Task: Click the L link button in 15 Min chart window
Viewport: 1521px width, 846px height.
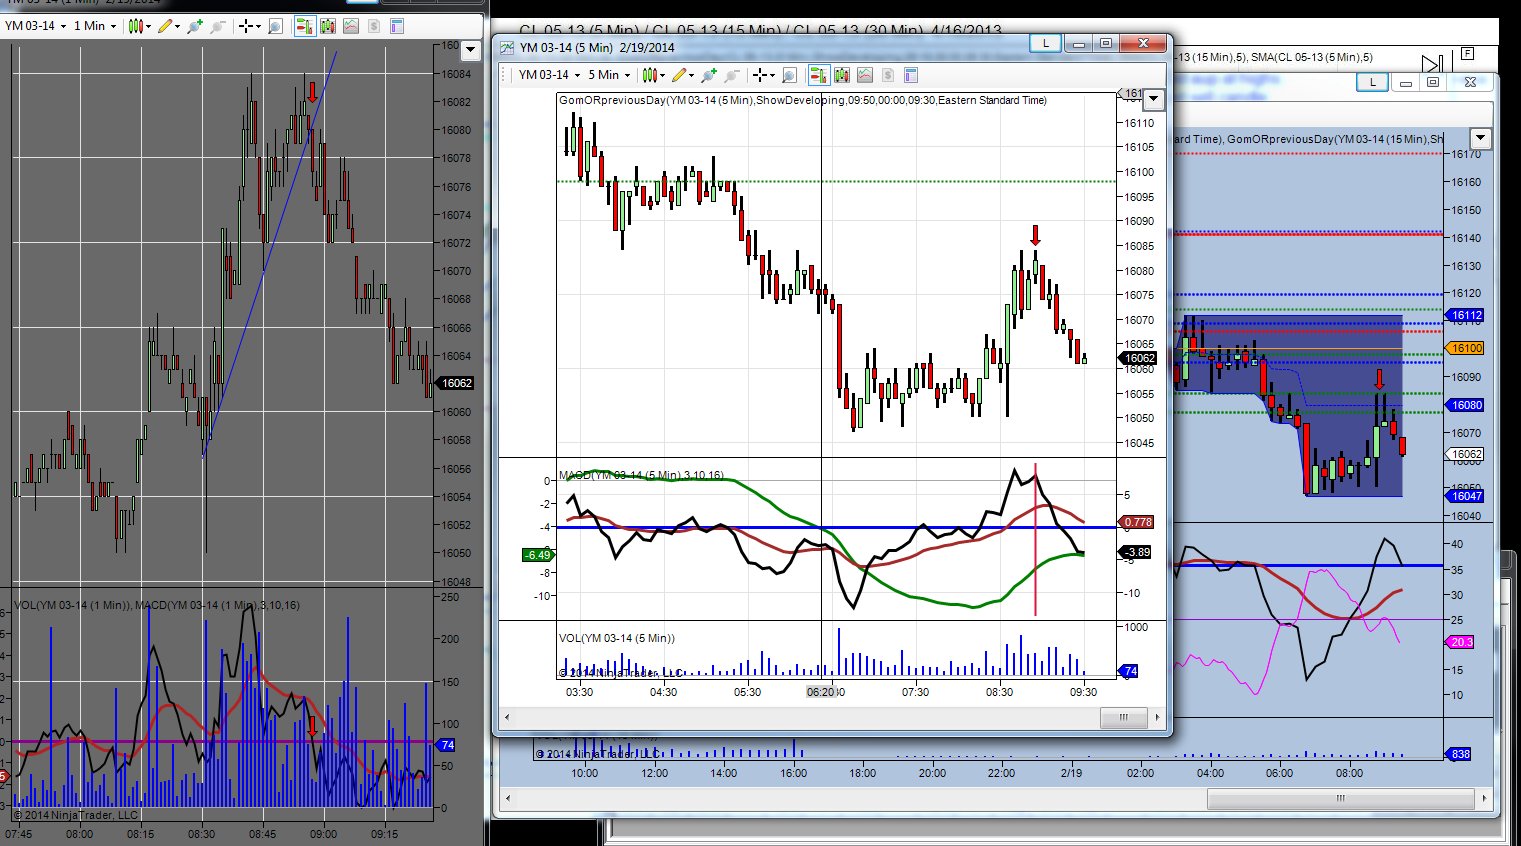Action: coord(1372,82)
